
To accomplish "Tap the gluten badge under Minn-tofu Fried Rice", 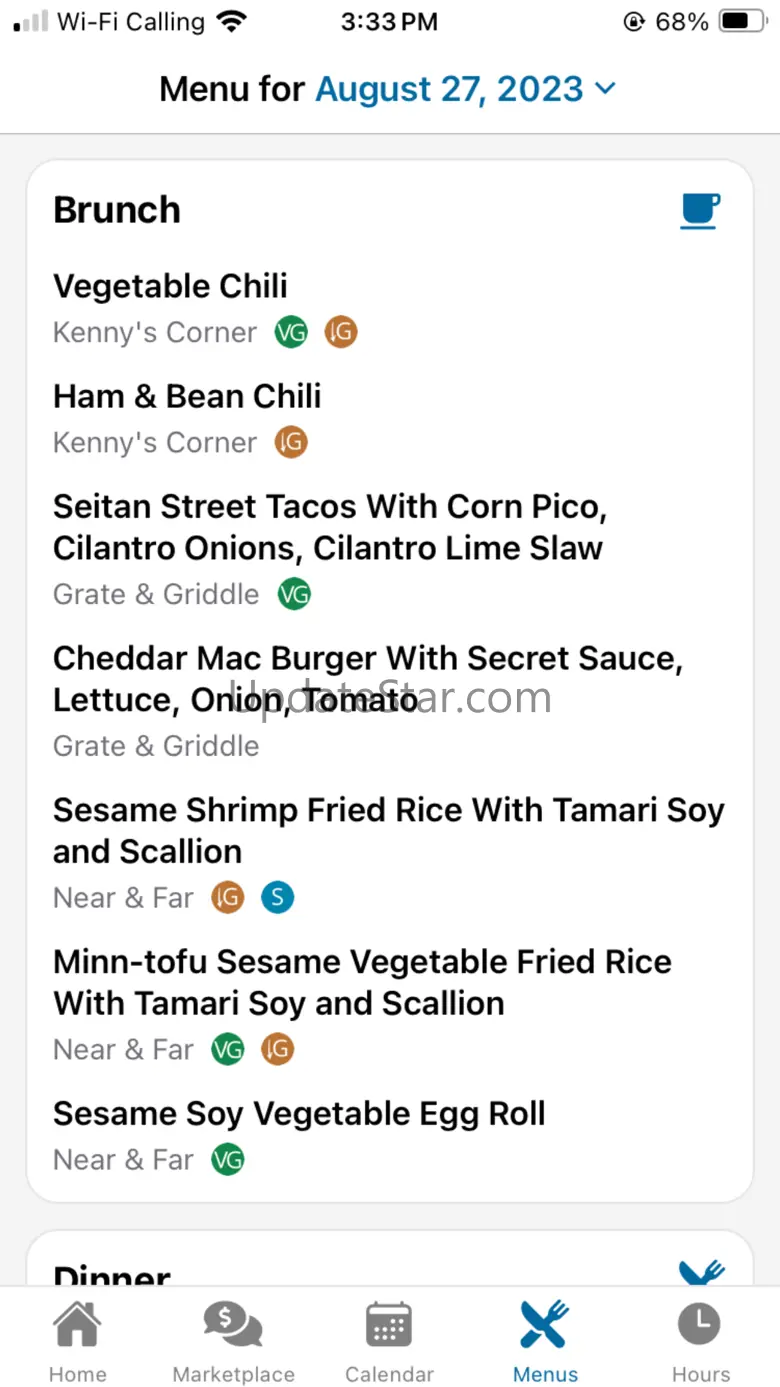I will (277, 1050).
